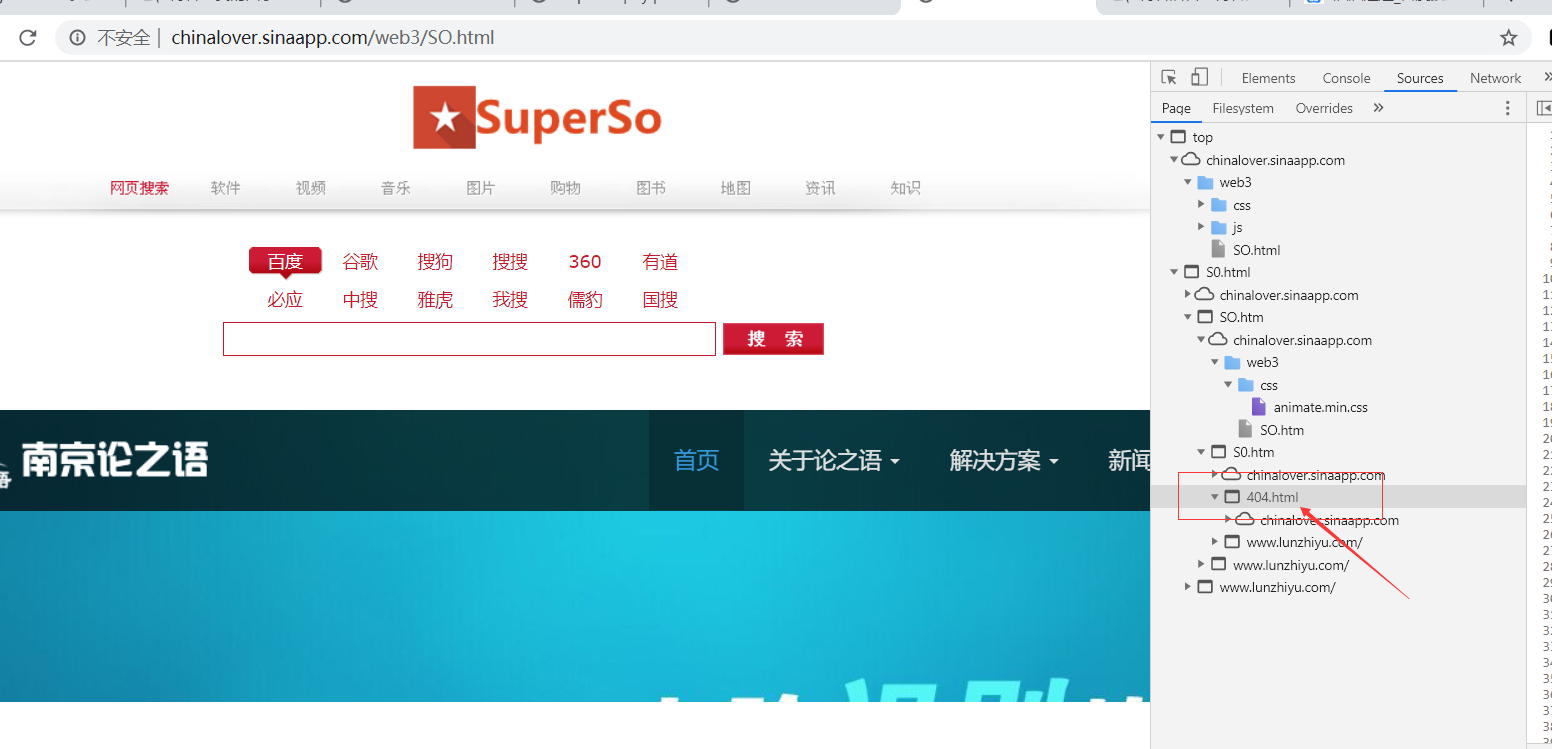The height and width of the screenshot is (749, 1552).
Task: Collapse the top frame tree arrow
Action: (1161, 137)
